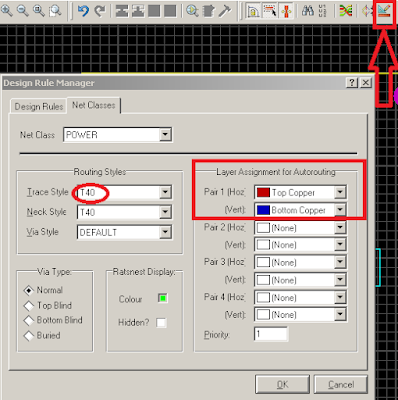Confirm with the OK button

[x=282, y=384]
